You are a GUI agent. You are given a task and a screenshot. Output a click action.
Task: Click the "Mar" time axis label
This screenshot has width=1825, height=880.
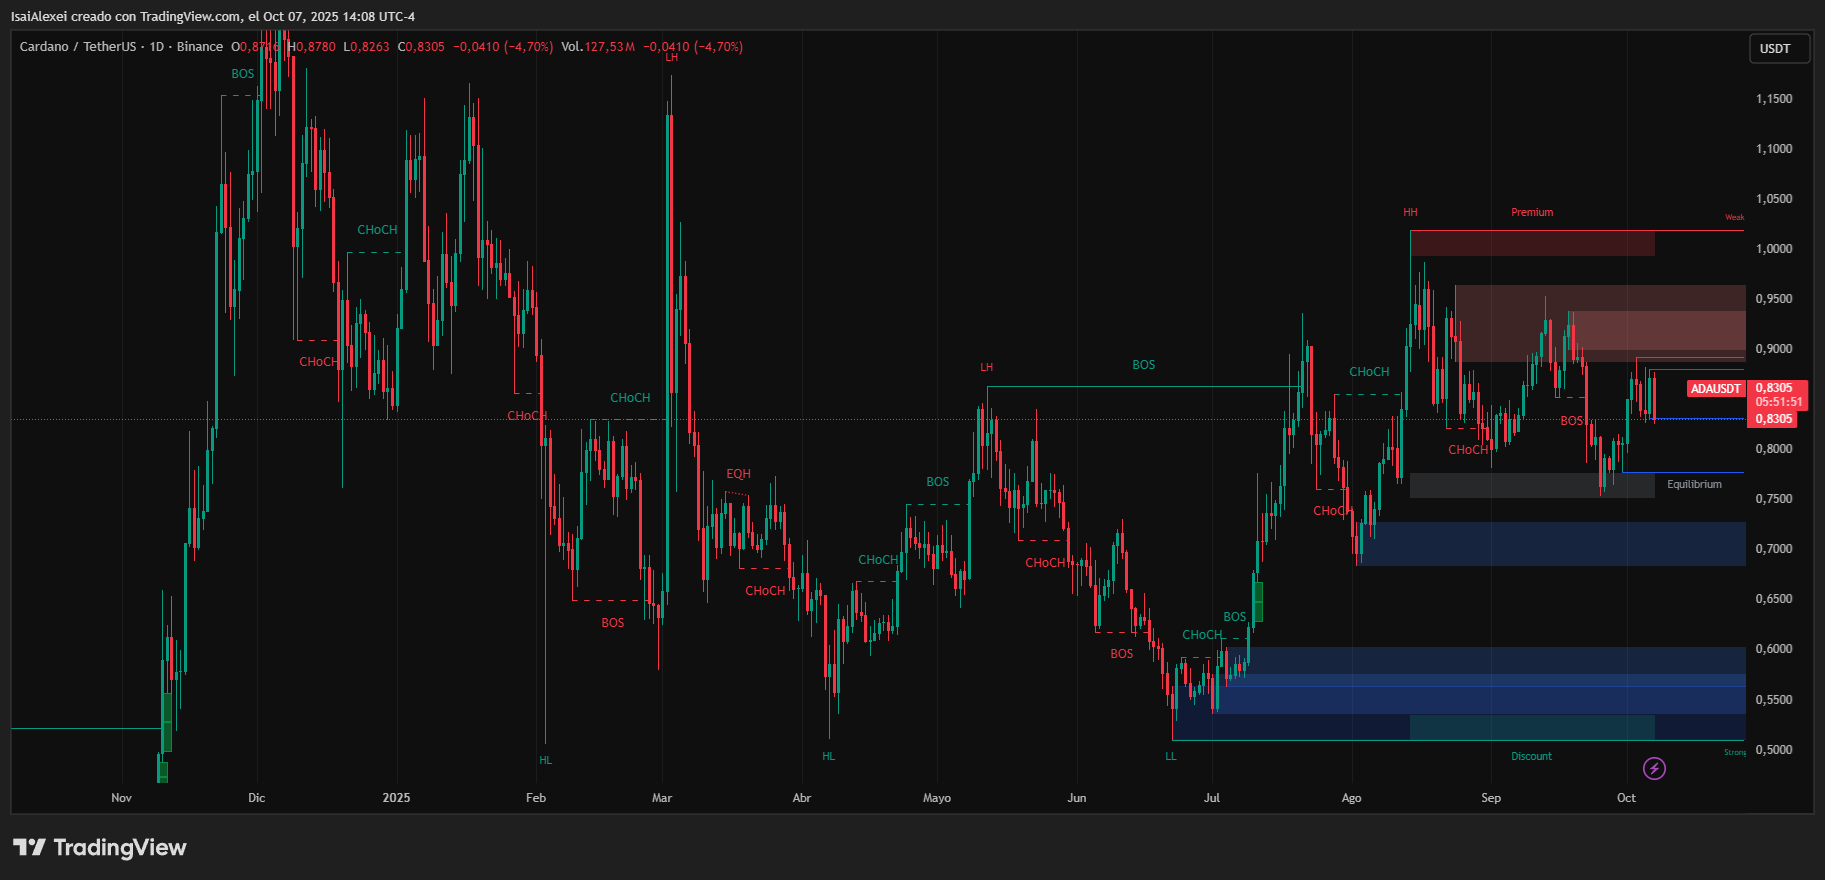click(662, 798)
